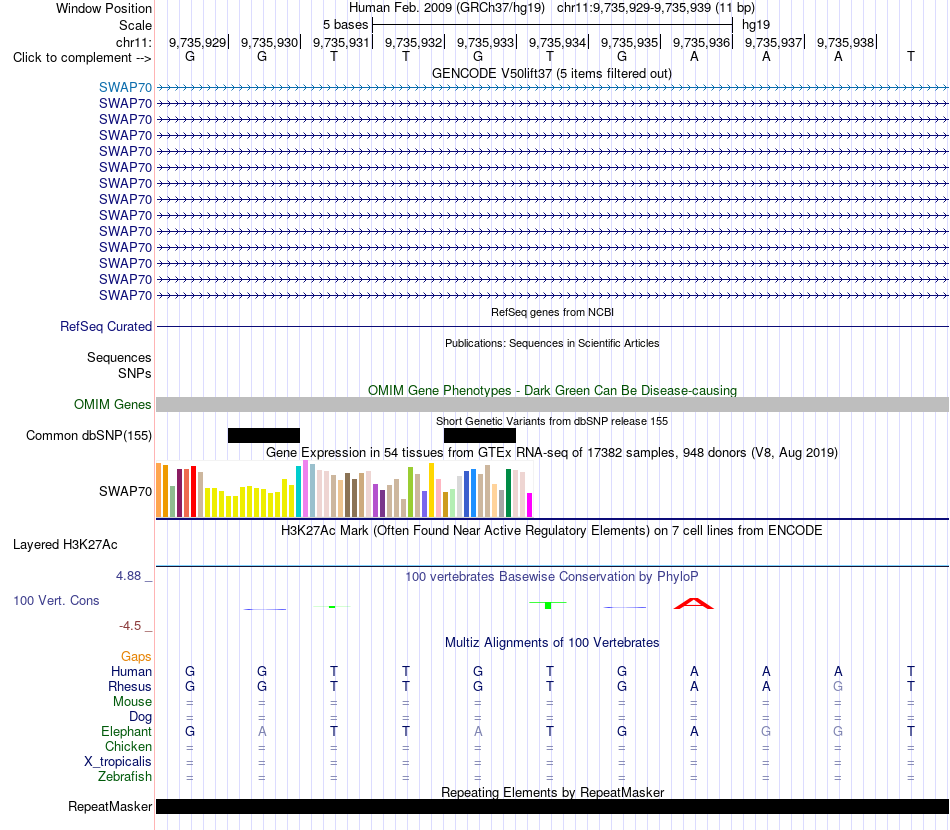
Task: Select the Window Position label
Action: click(104, 8)
